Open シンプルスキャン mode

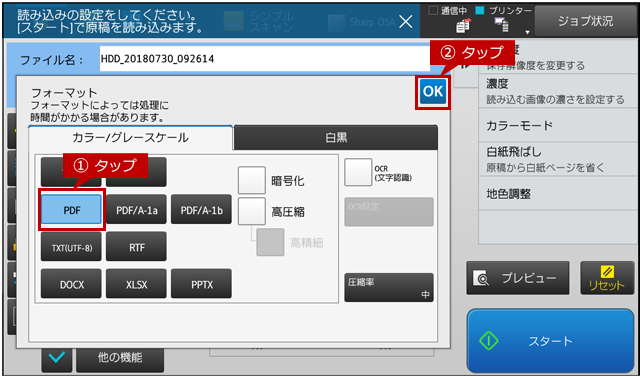point(260,21)
